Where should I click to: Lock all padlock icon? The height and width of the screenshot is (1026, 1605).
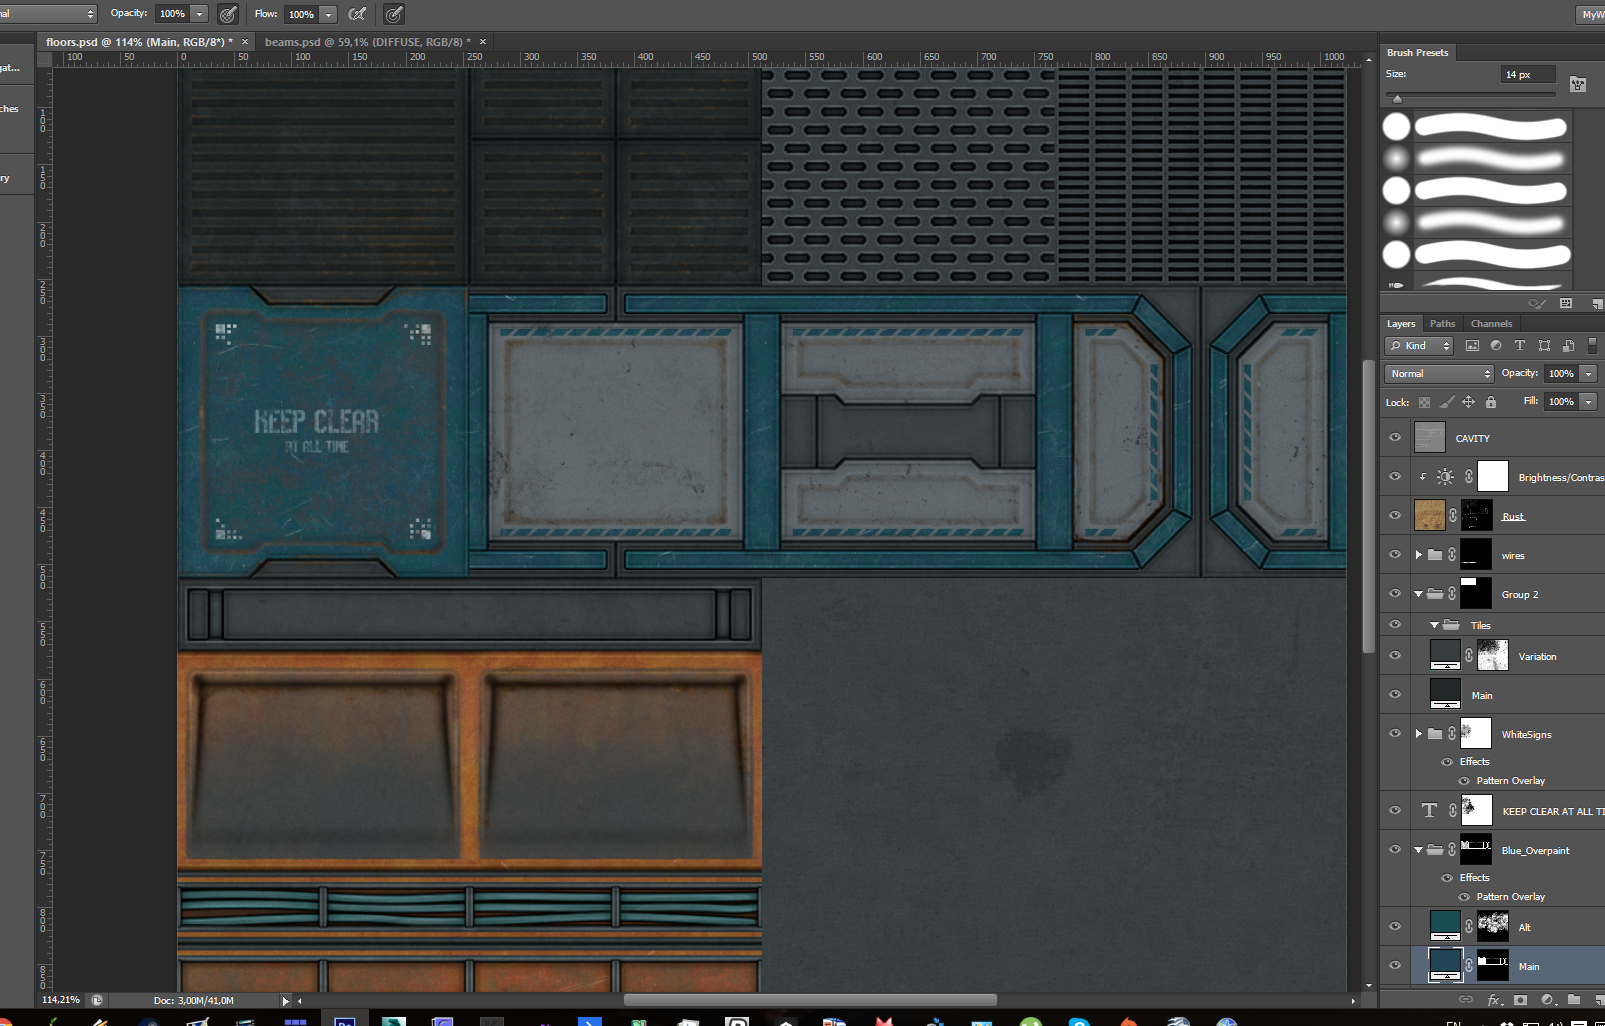click(x=1491, y=402)
